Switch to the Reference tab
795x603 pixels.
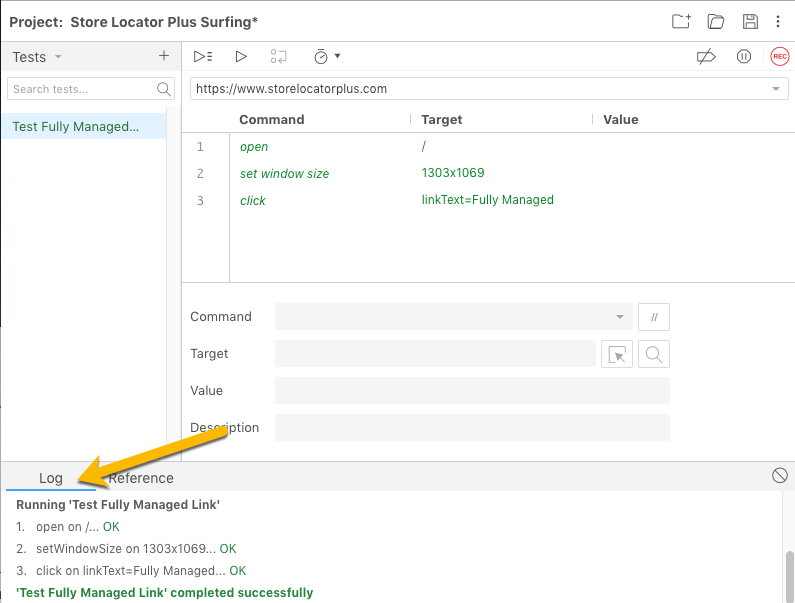(x=141, y=478)
